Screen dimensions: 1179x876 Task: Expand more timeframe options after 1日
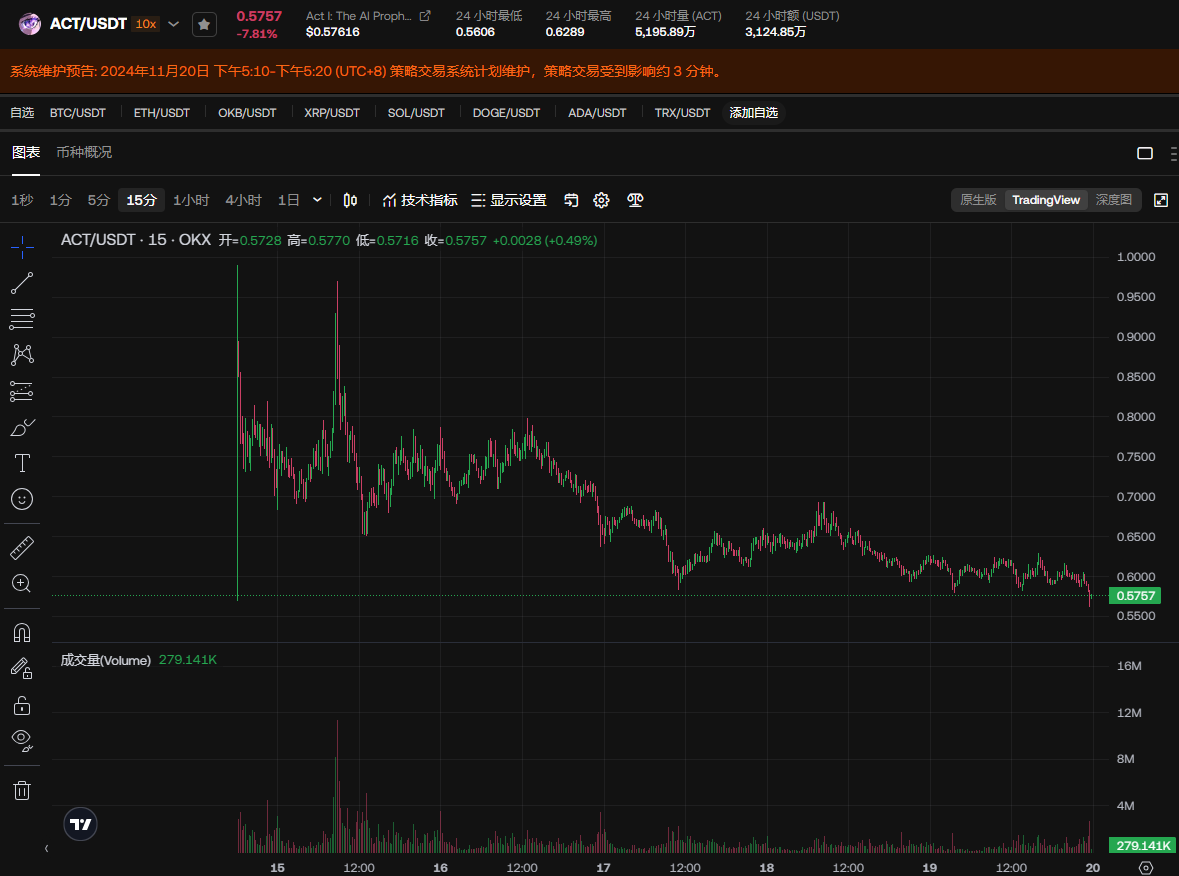click(x=317, y=200)
